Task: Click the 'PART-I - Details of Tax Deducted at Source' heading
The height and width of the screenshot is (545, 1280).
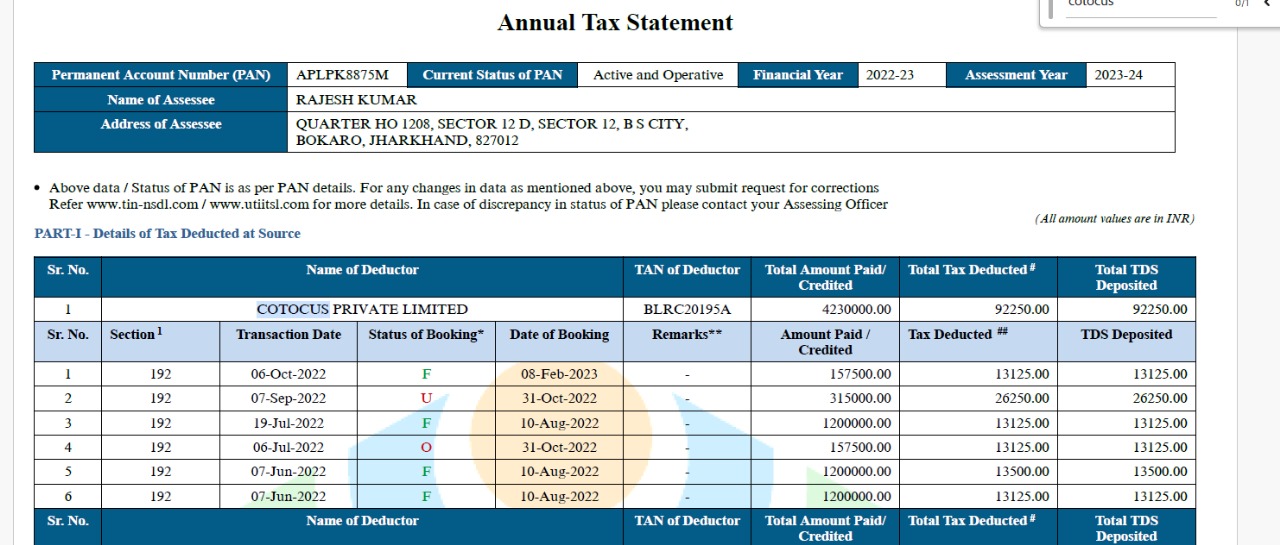Action: [167, 233]
